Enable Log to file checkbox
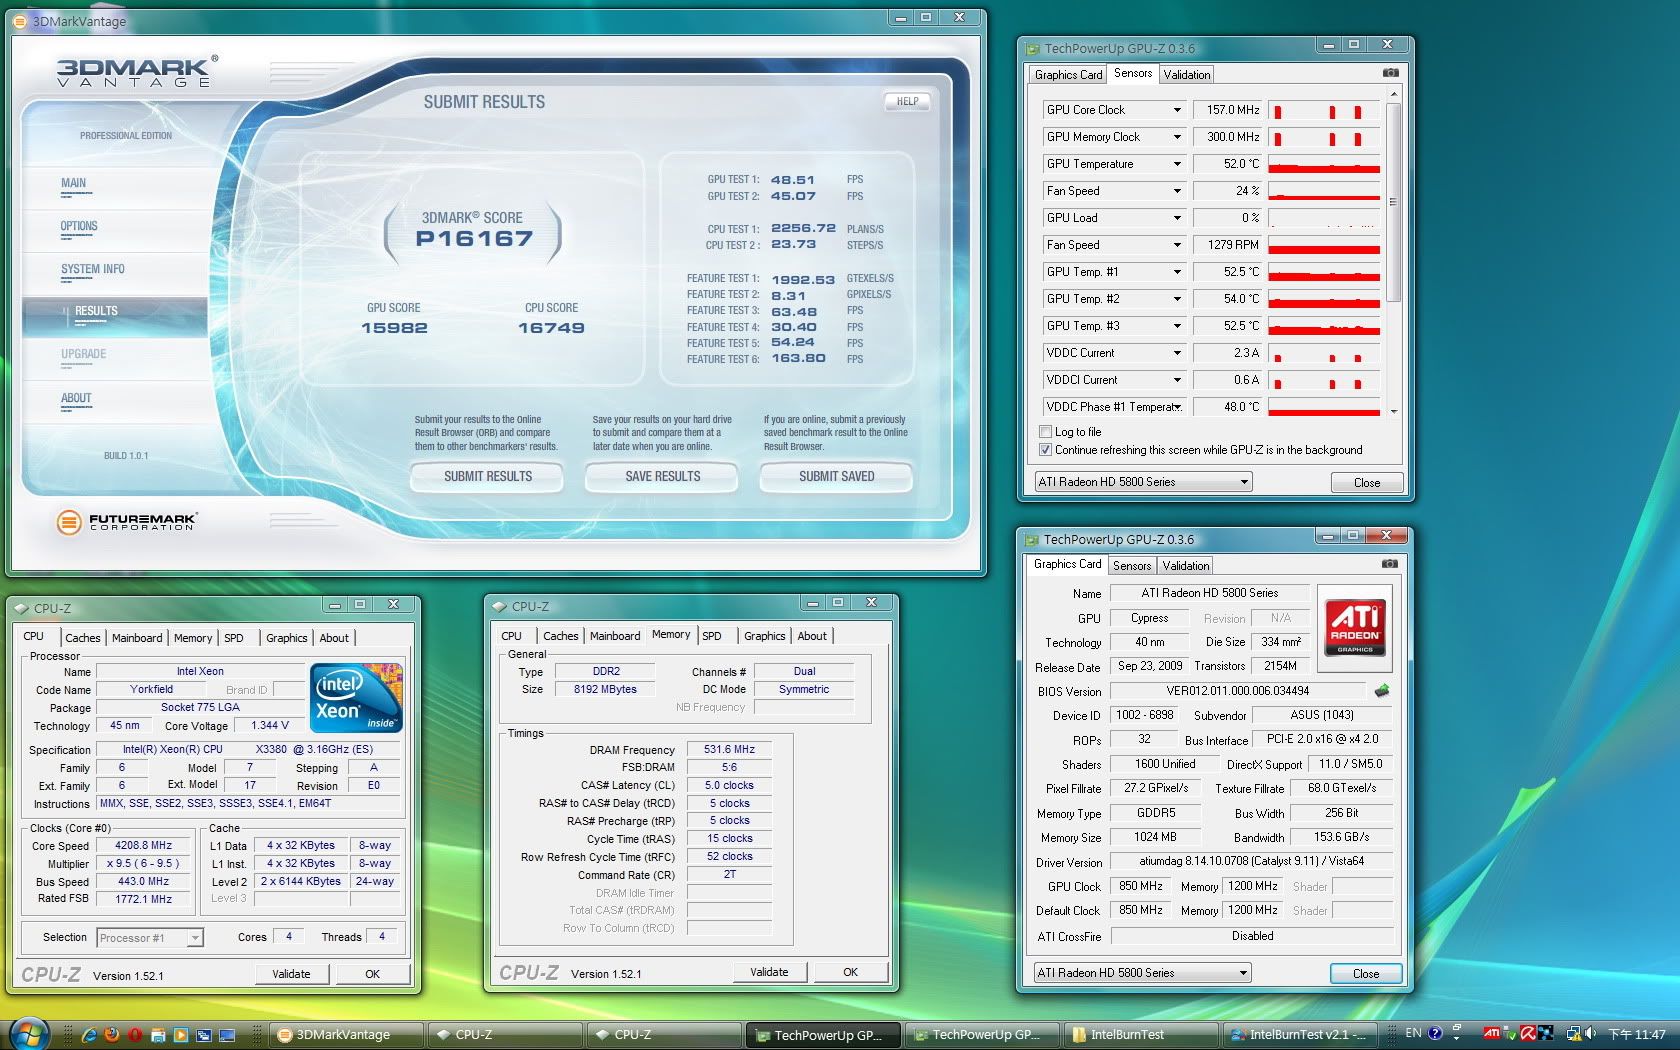1680x1050 pixels. tap(1045, 432)
